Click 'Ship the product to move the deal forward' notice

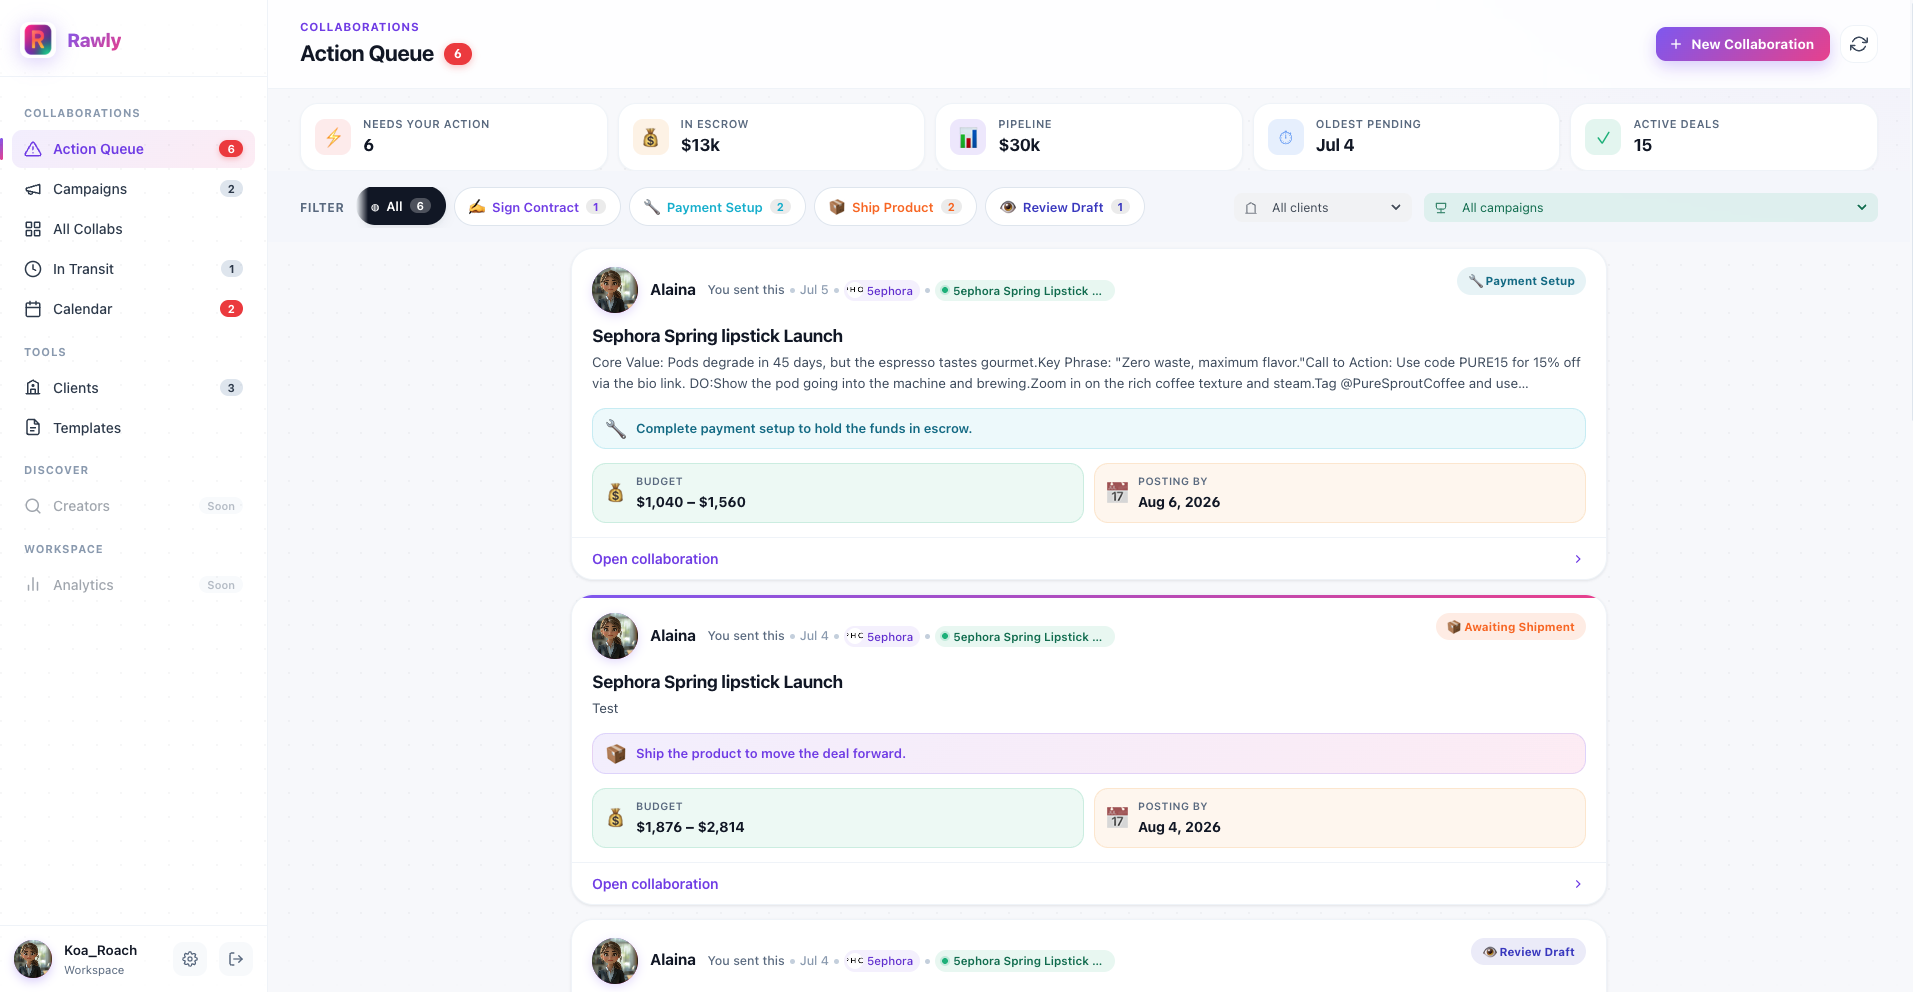coord(1088,754)
